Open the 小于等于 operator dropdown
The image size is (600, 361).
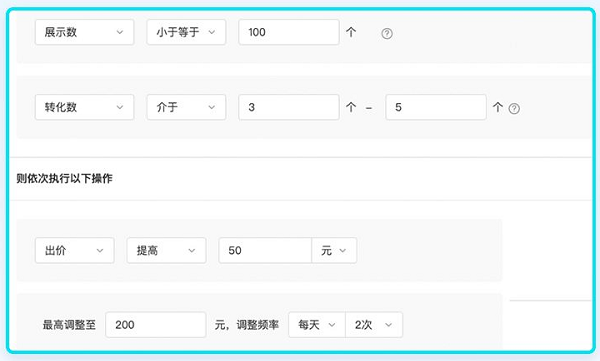[186, 32]
